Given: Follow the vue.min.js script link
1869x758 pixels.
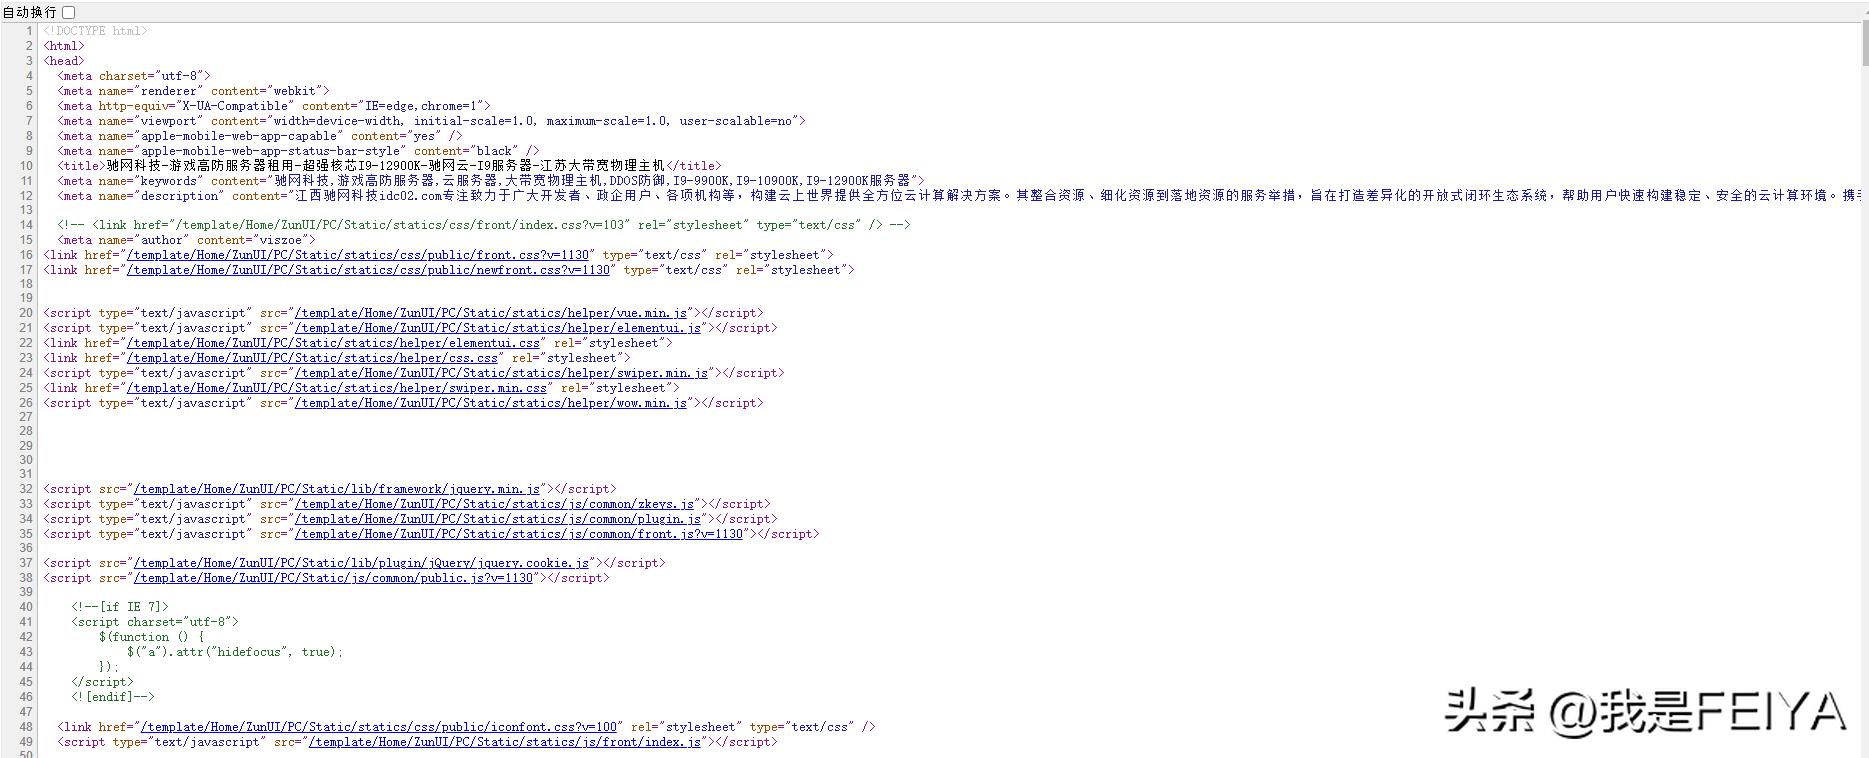Looking at the screenshot, I should (x=491, y=313).
